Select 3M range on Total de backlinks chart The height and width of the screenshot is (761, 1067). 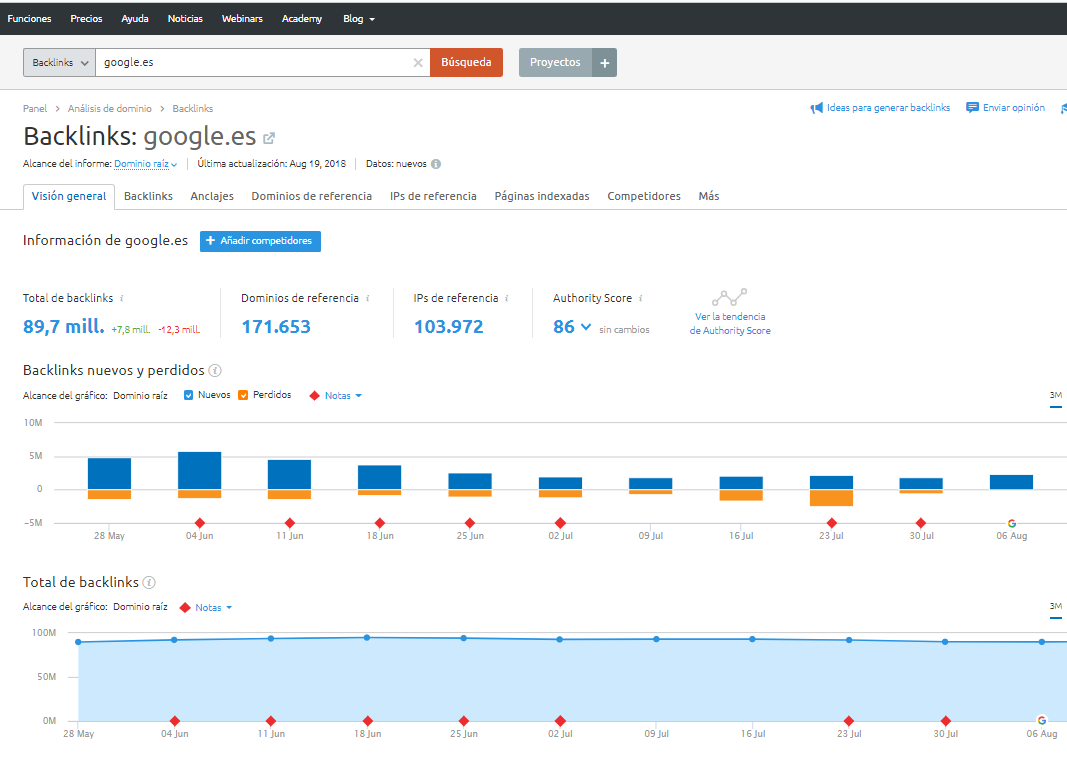point(1055,606)
